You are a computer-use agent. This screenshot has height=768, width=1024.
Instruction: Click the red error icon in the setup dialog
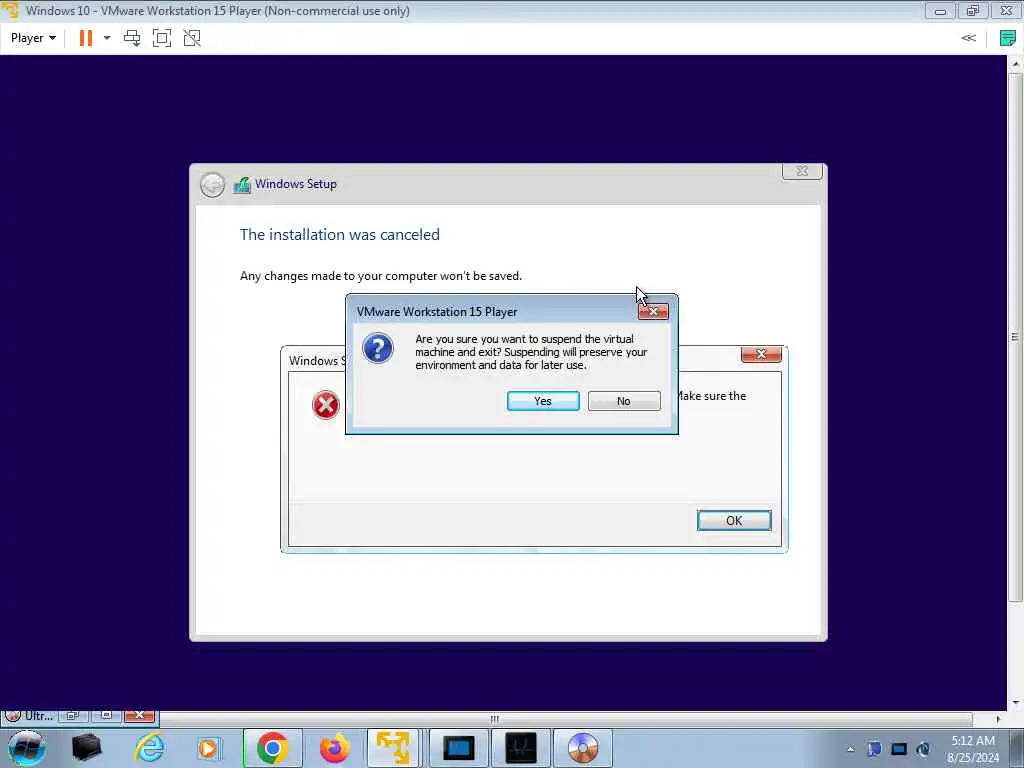coord(325,405)
